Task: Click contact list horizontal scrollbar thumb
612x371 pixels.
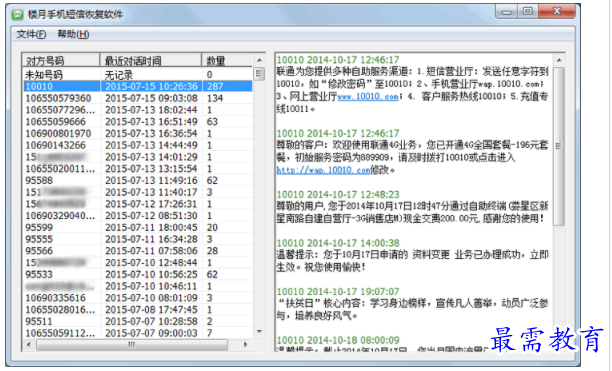Action: (x=132, y=344)
